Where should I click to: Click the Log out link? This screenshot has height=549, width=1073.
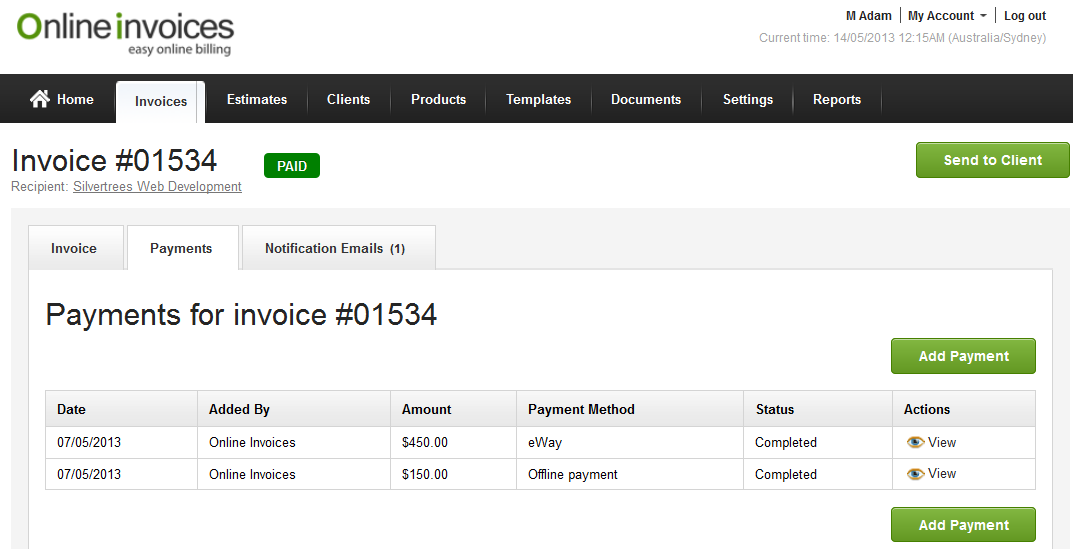point(1025,16)
